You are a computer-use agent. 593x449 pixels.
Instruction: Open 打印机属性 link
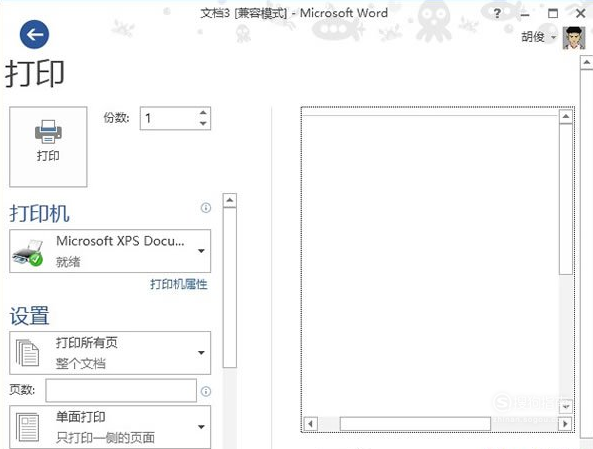coord(179,284)
